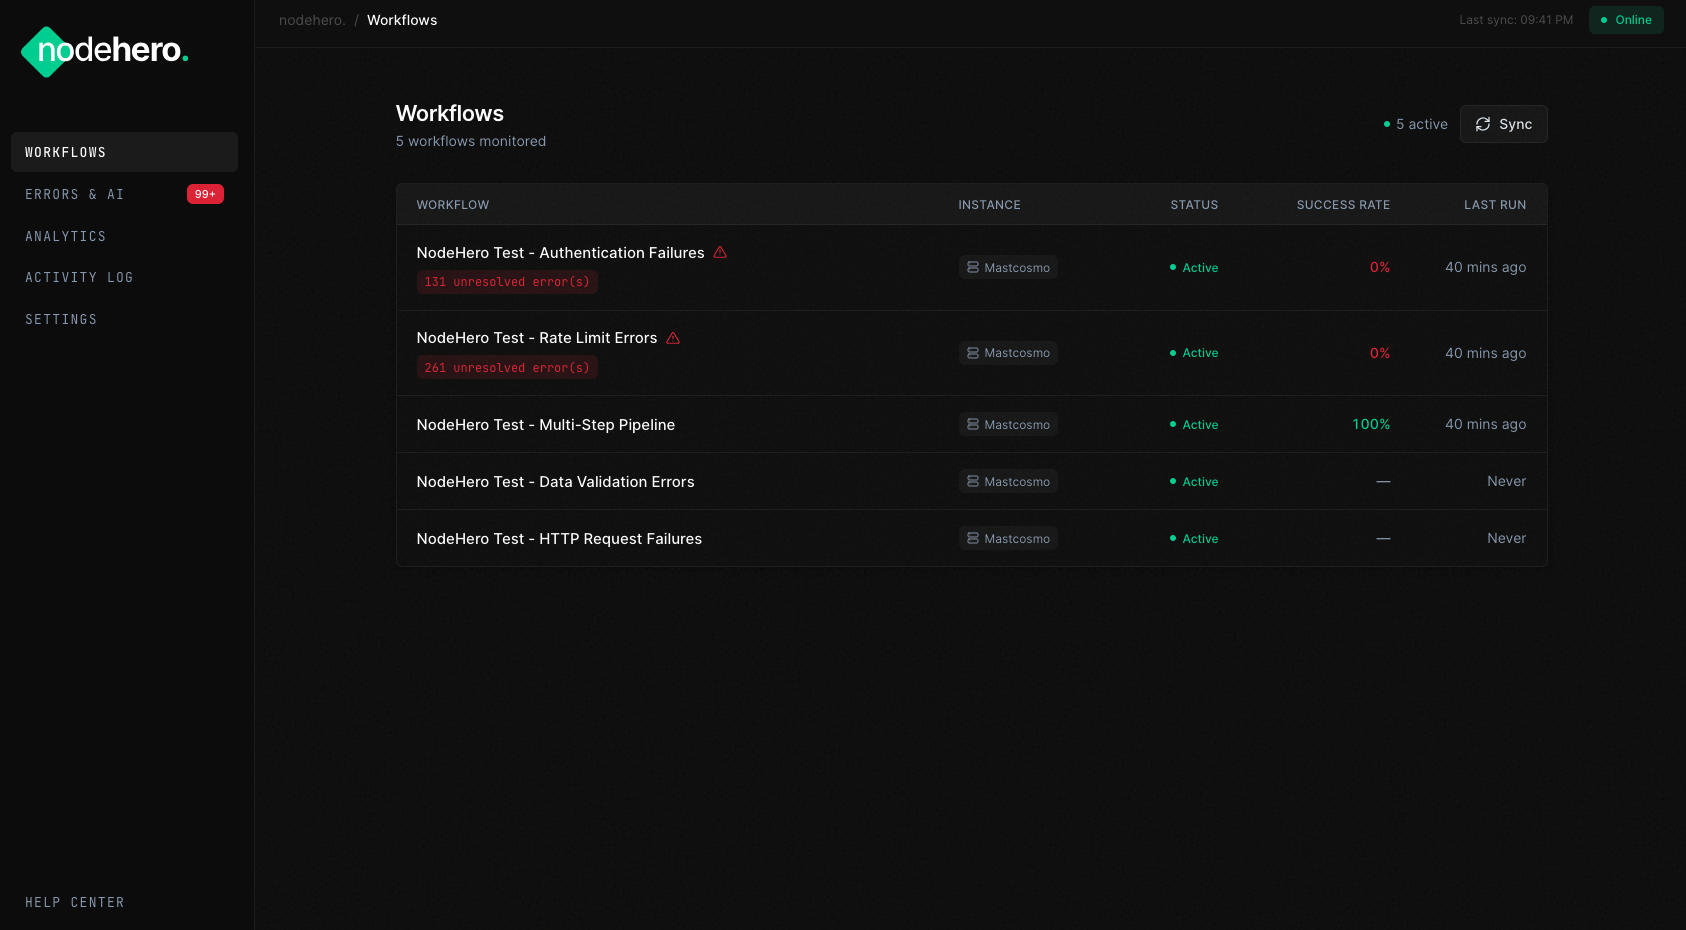The image size is (1686, 930).
Task: Click the warning triangle beside Authentication Failures
Action: (x=719, y=252)
